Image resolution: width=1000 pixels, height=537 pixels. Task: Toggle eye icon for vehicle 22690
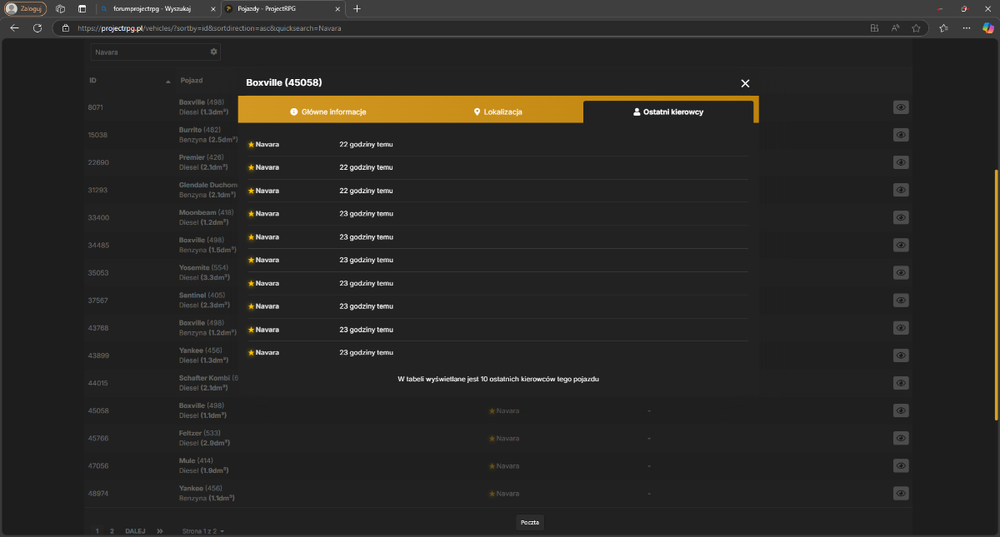(x=901, y=162)
